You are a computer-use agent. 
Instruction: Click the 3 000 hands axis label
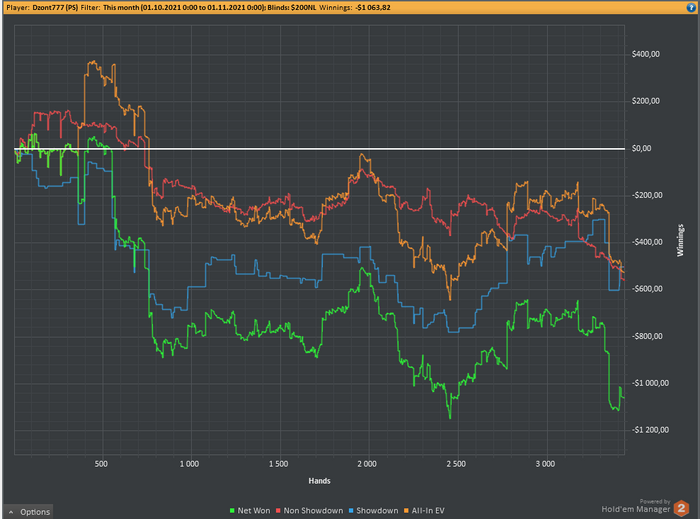[x=545, y=464]
